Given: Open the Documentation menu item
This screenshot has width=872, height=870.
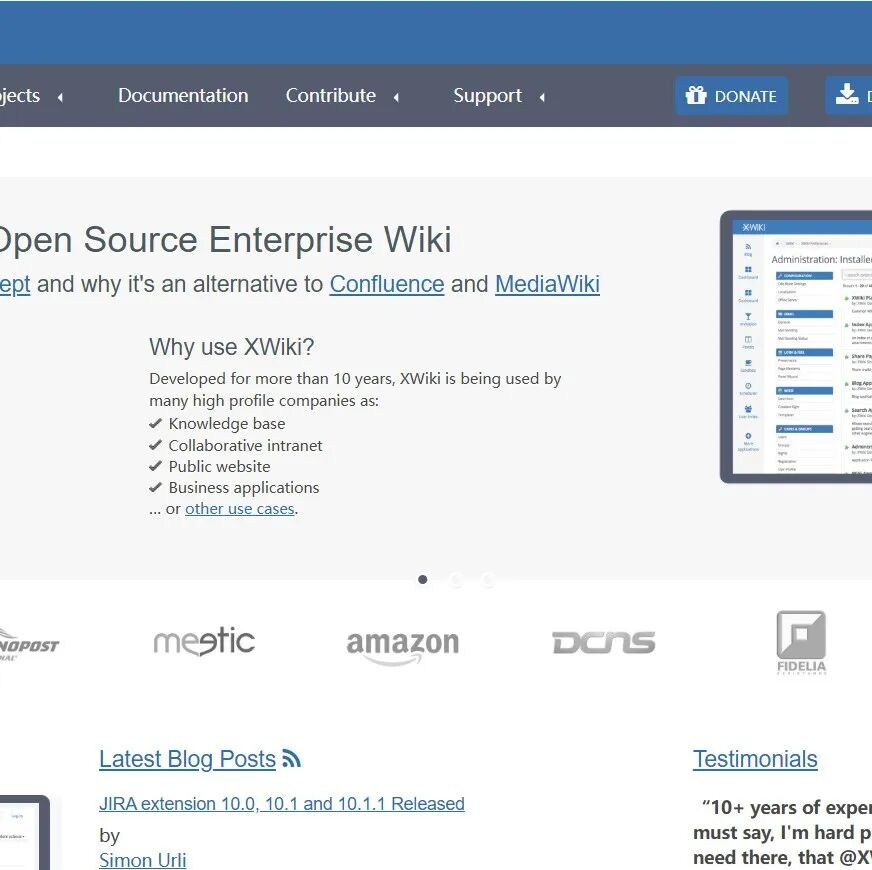Looking at the screenshot, I should tap(183, 96).
